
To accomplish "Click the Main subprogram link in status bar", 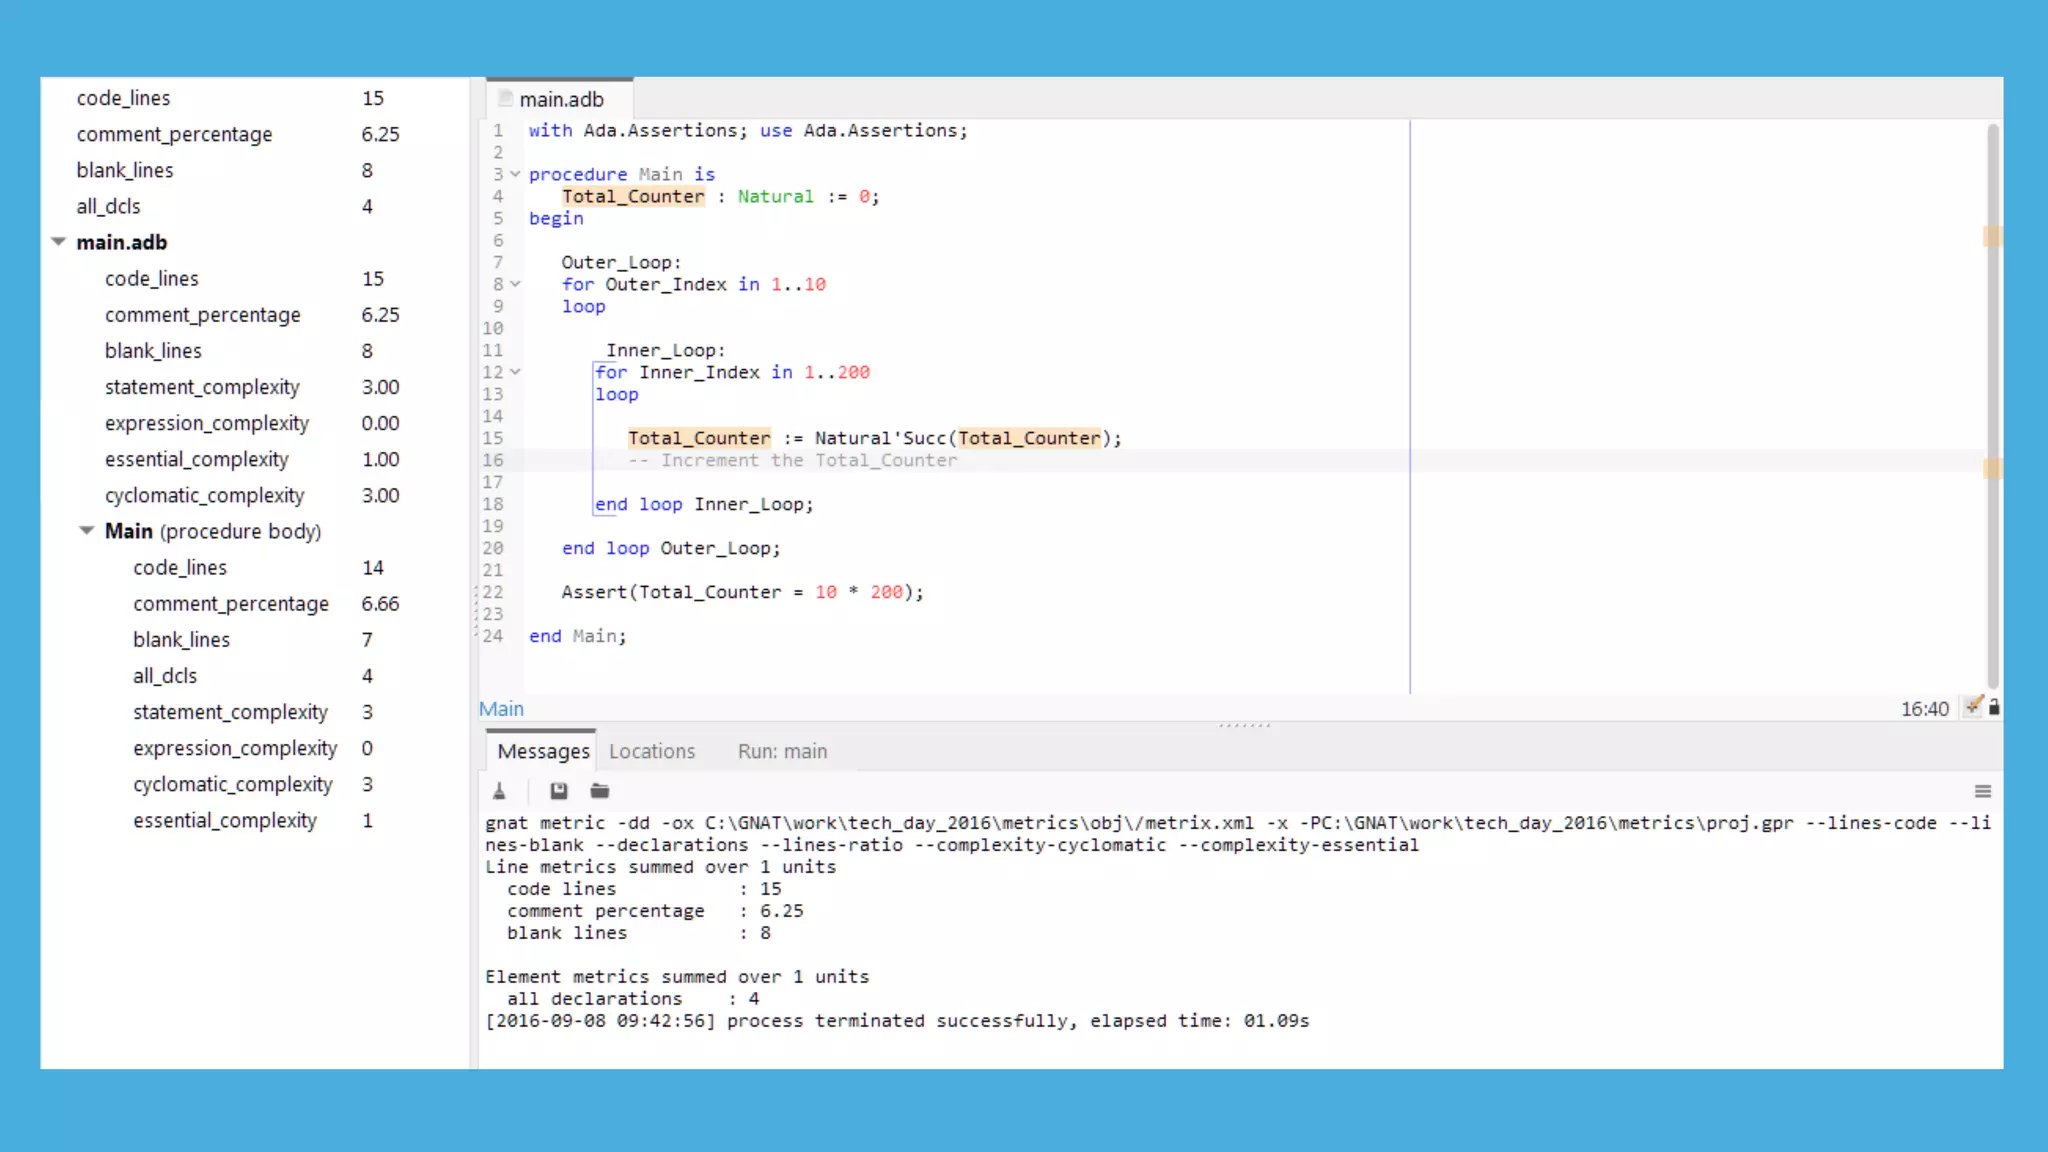I will (x=501, y=709).
